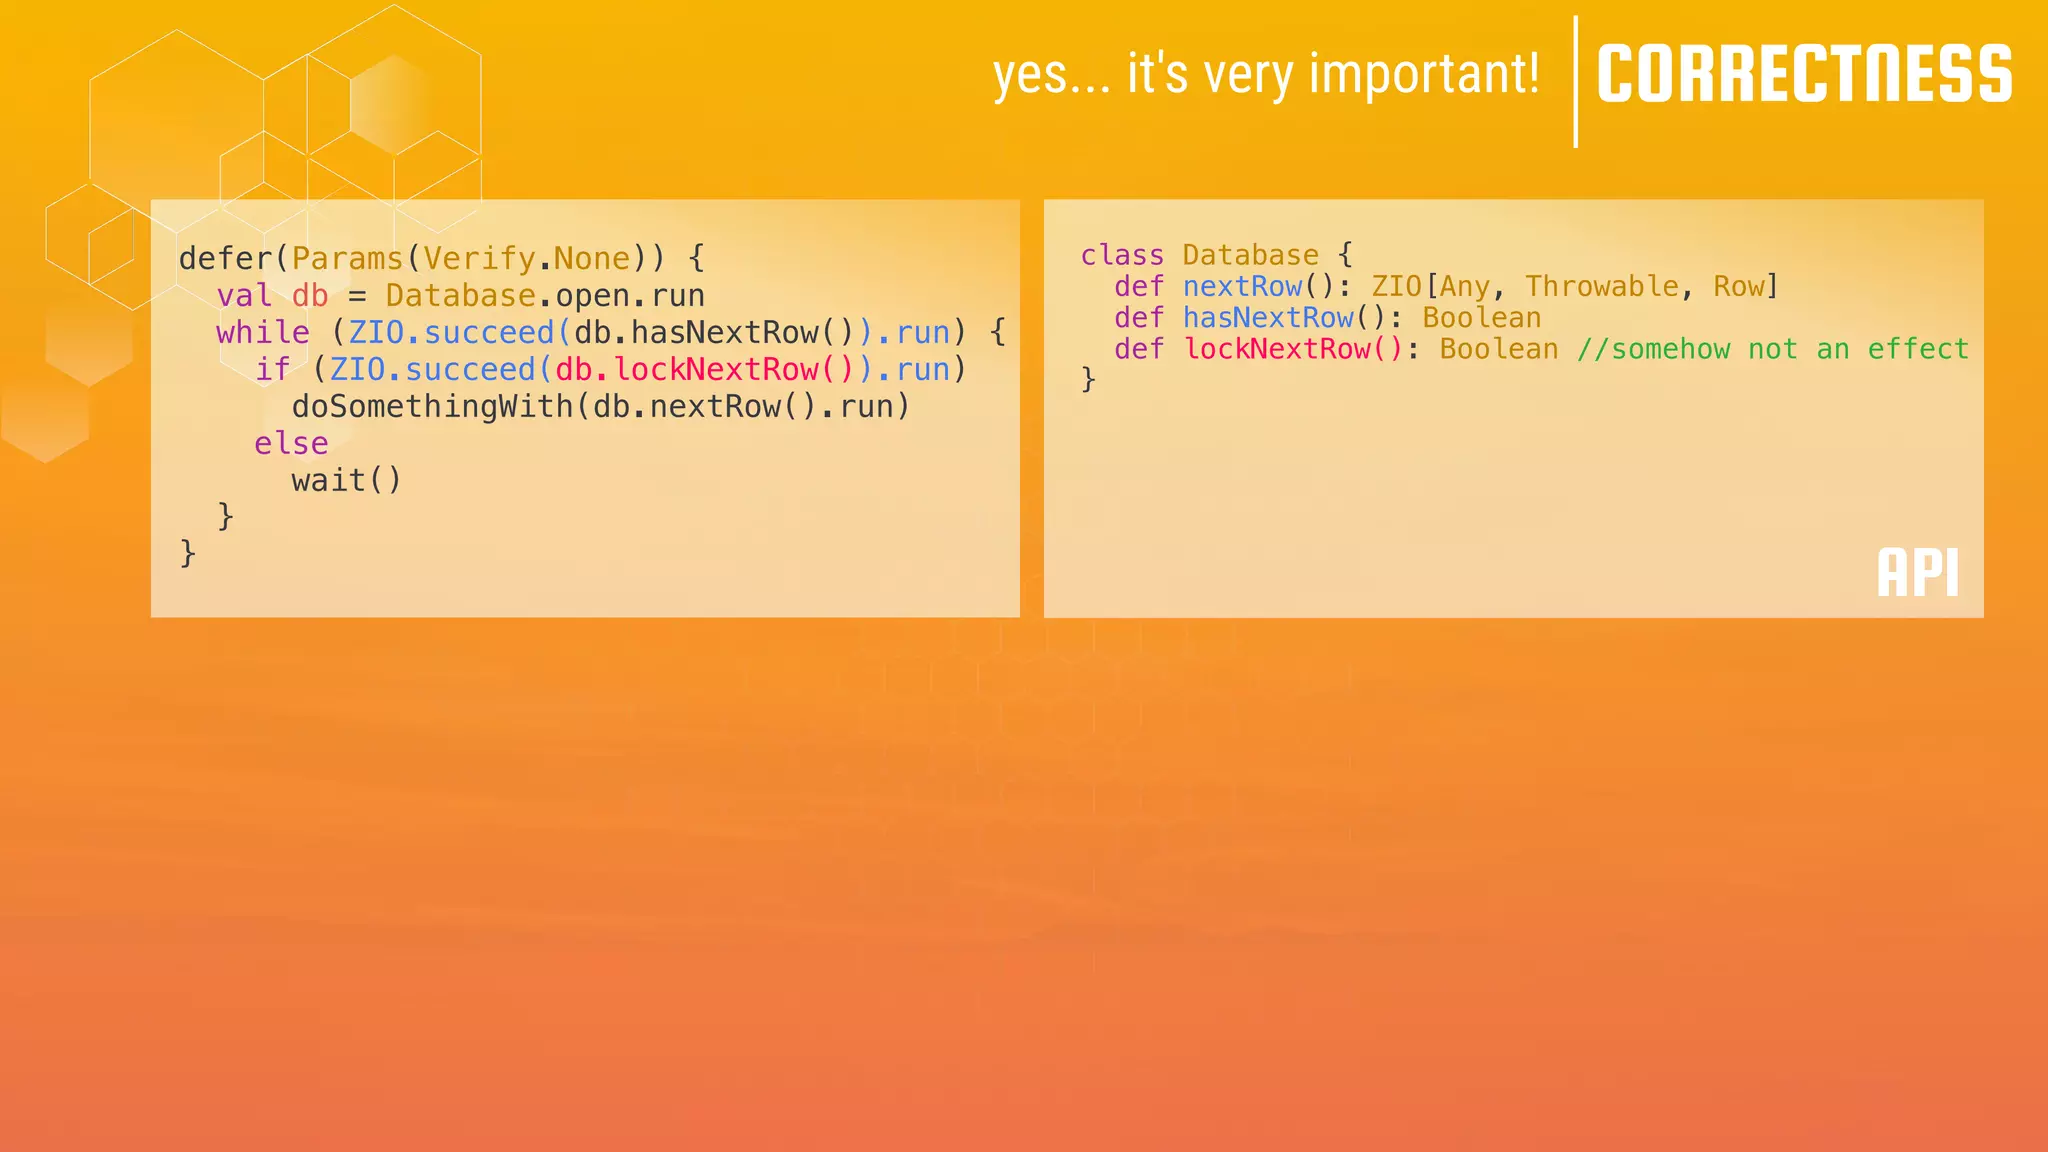Viewport: 2048px width, 1152px height.
Task: Click the CORRECTNESS heading
Action: point(1804,74)
